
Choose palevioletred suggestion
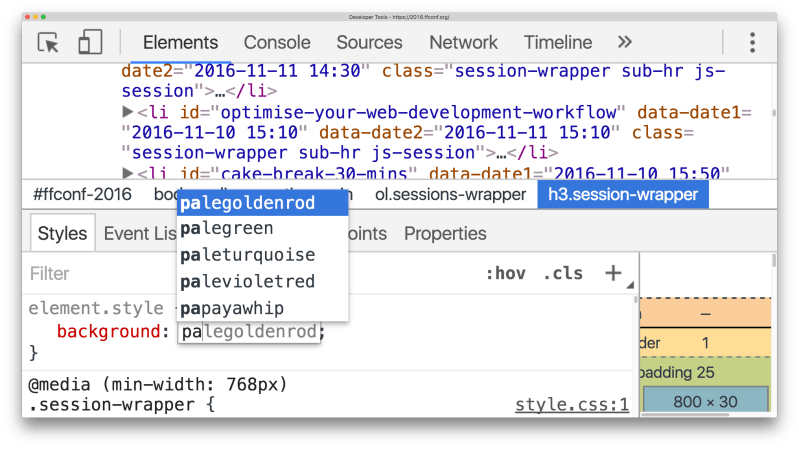(262, 281)
